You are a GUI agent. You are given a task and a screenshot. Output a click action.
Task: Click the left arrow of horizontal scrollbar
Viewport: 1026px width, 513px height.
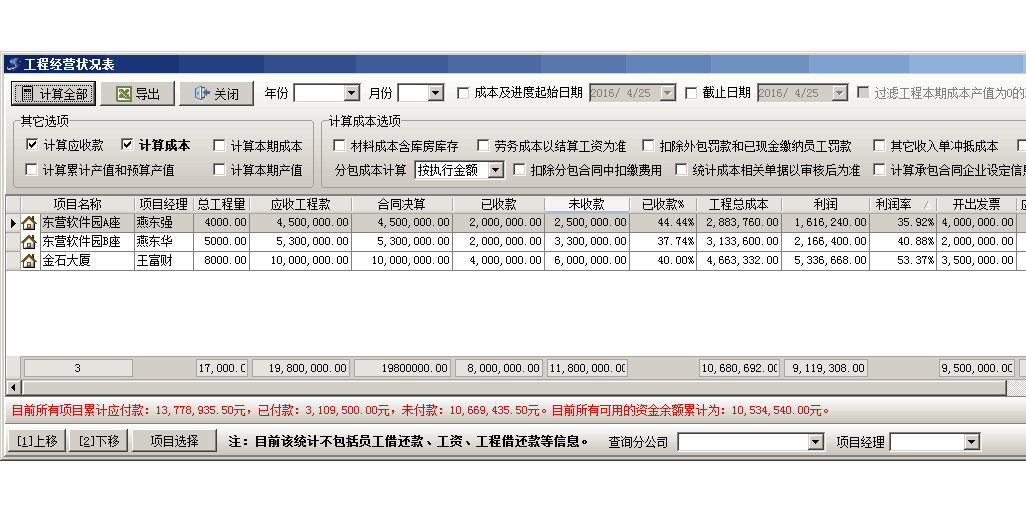point(13,387)
